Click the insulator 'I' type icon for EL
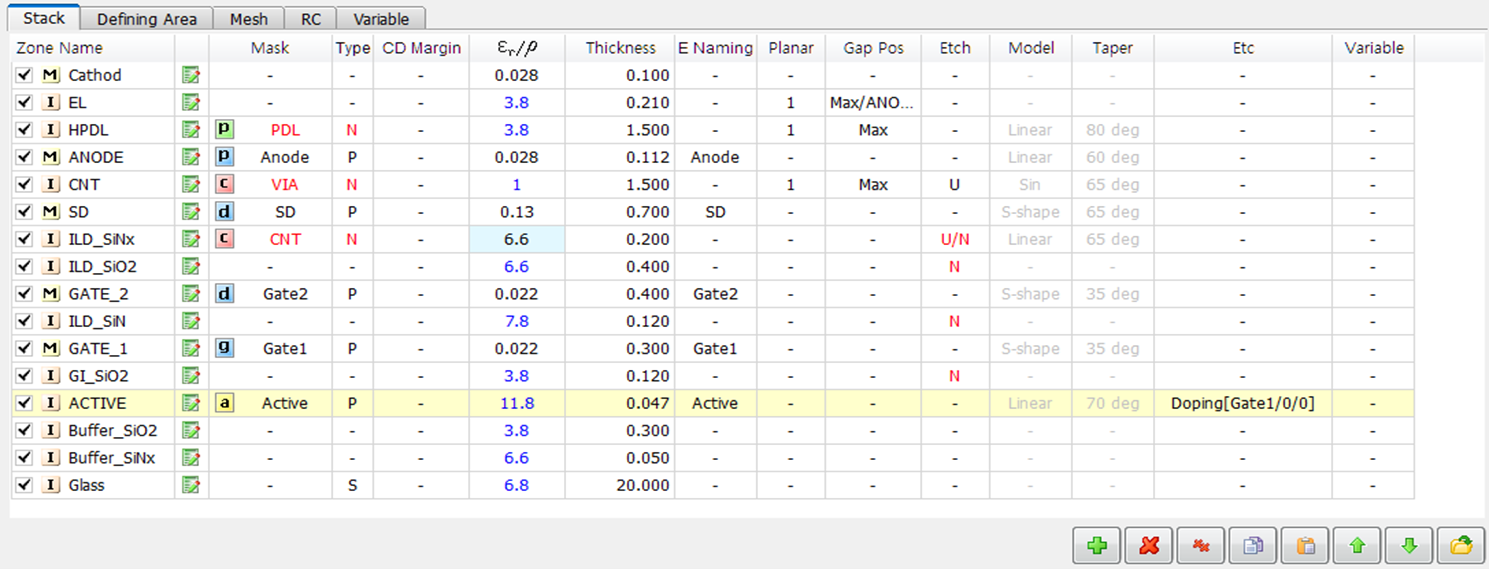The image size is (1489, 569). coord(51,102)
